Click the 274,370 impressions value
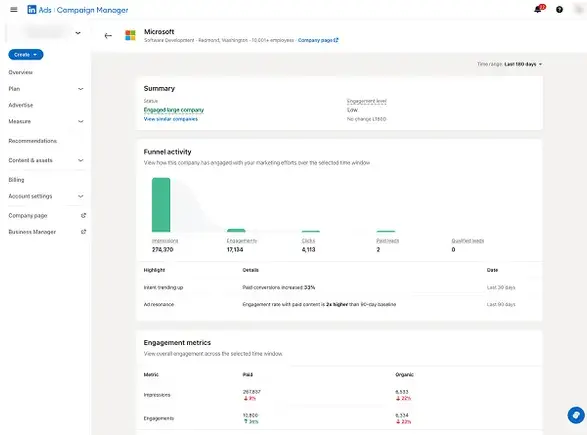Screen dimensions: 587x435 [x=162, y=250]
